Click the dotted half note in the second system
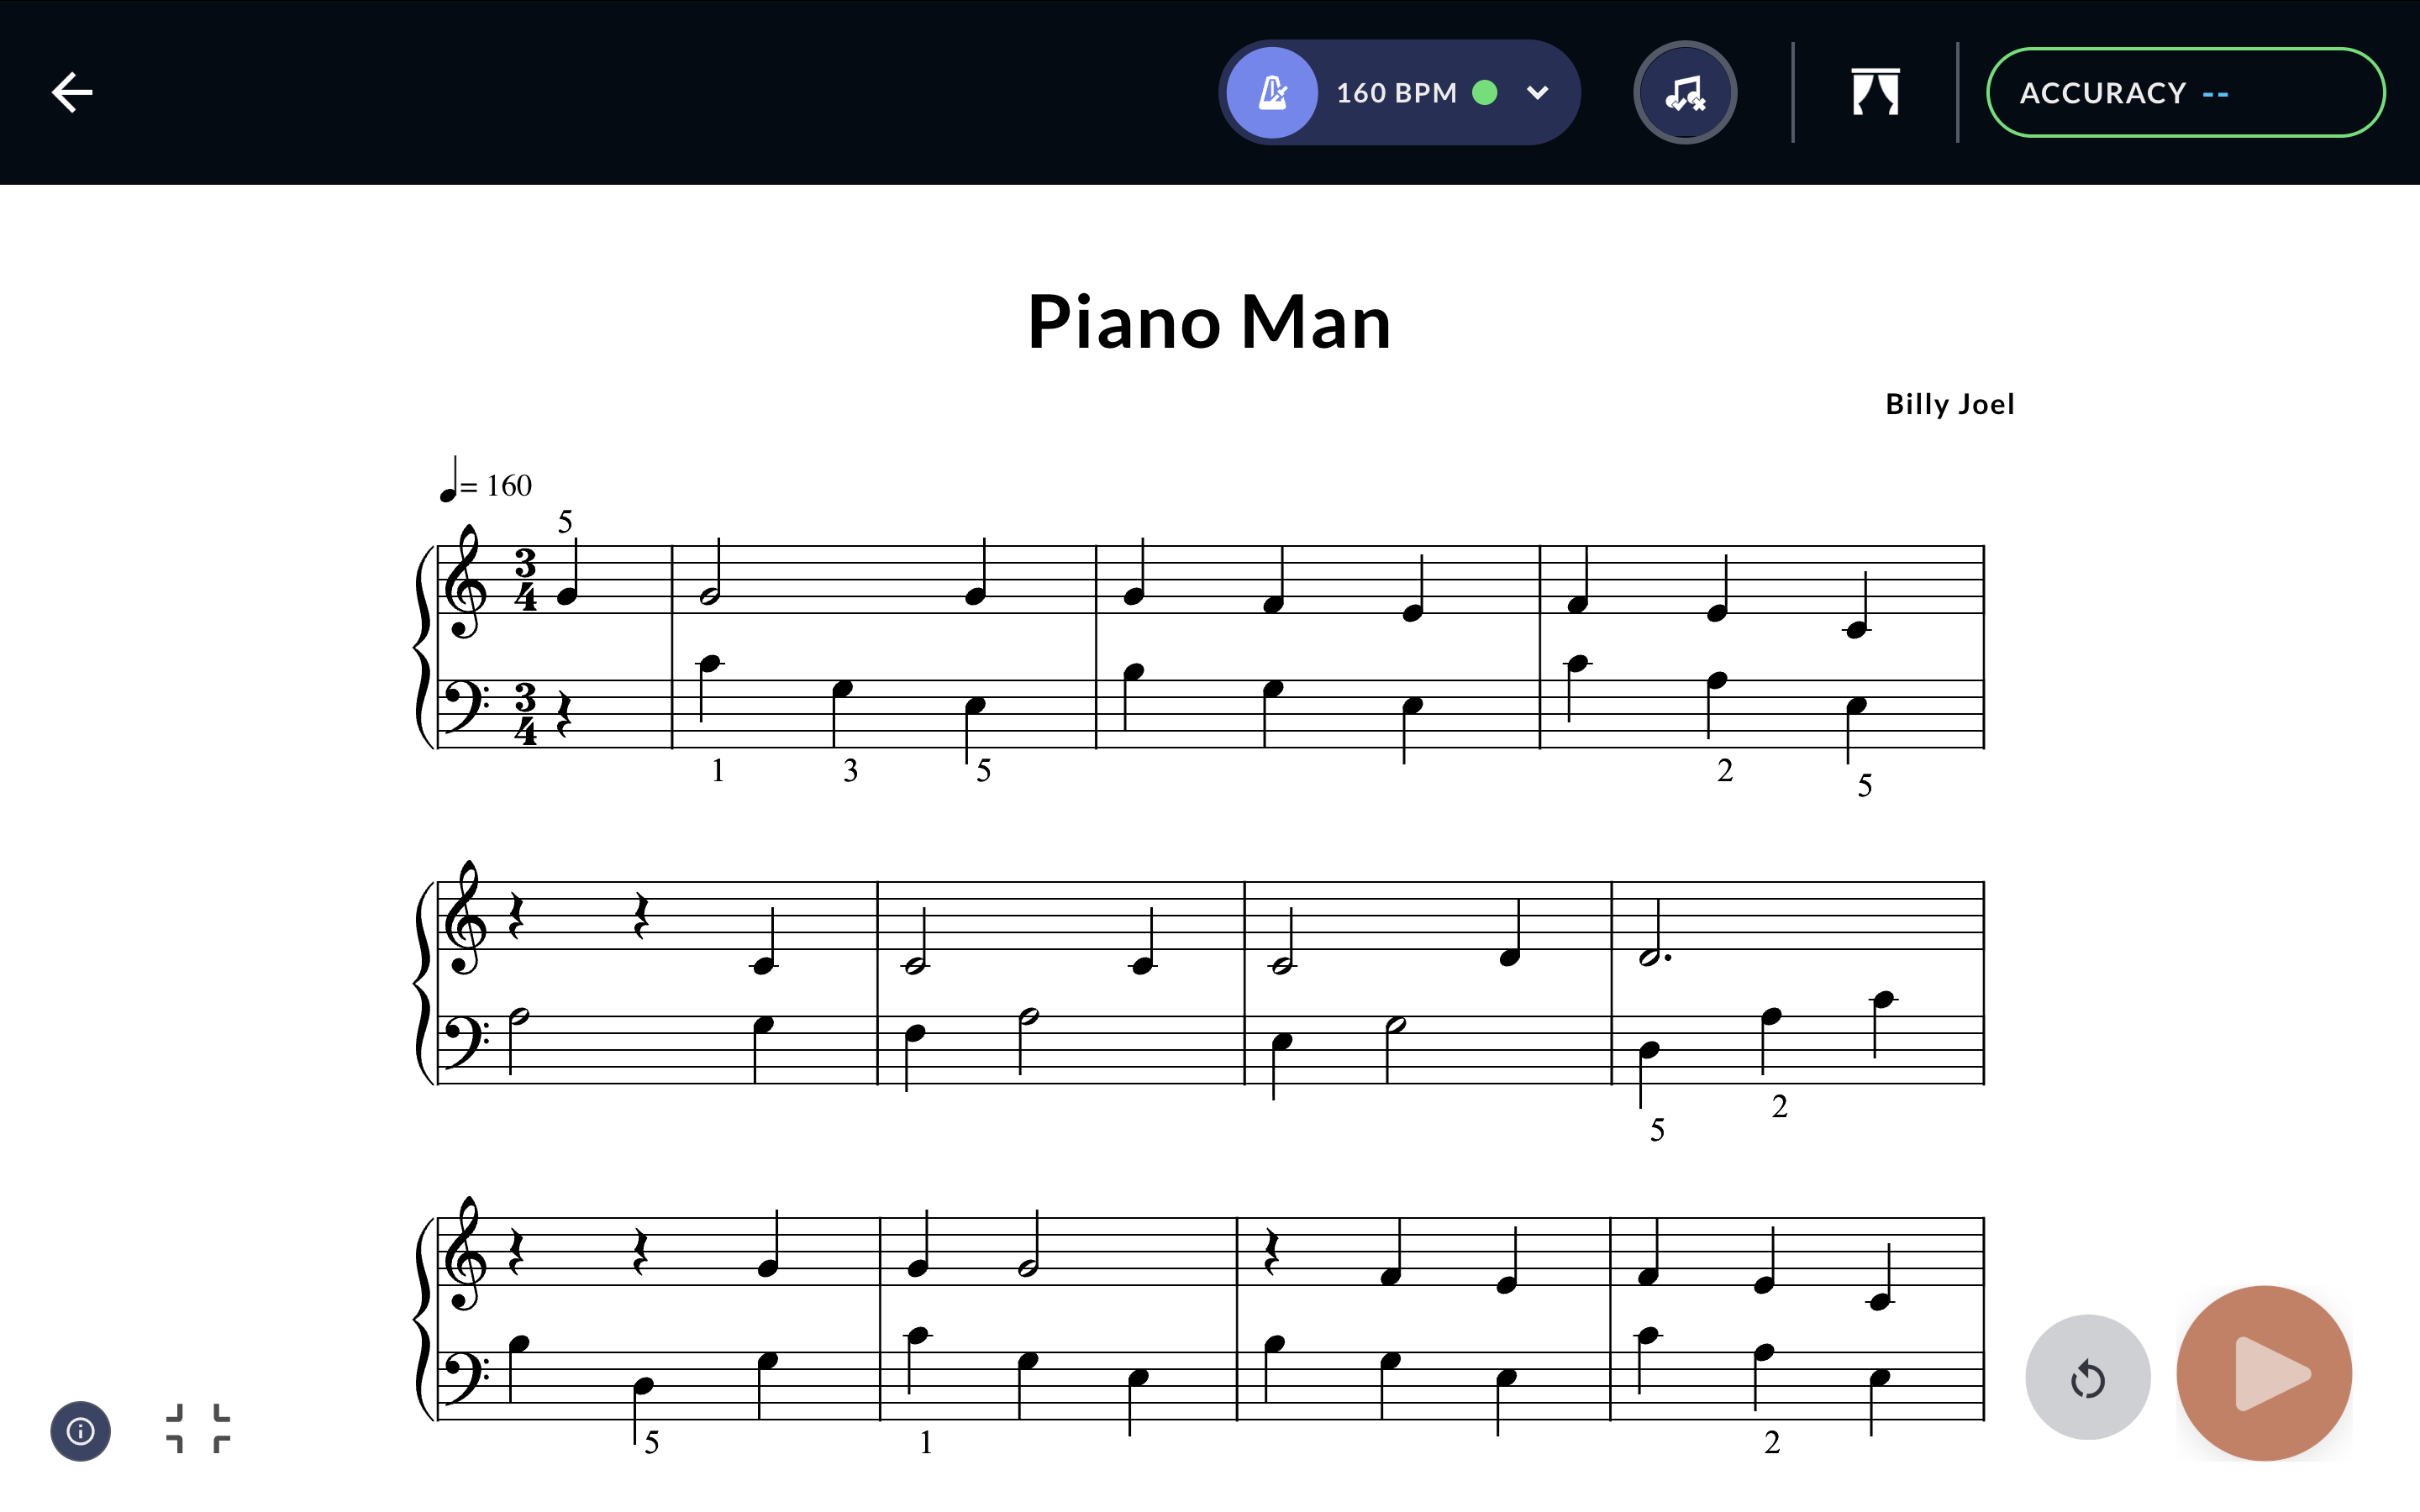The width and height of the screenshot is (2420, 1512). [x=1656, y=934]
